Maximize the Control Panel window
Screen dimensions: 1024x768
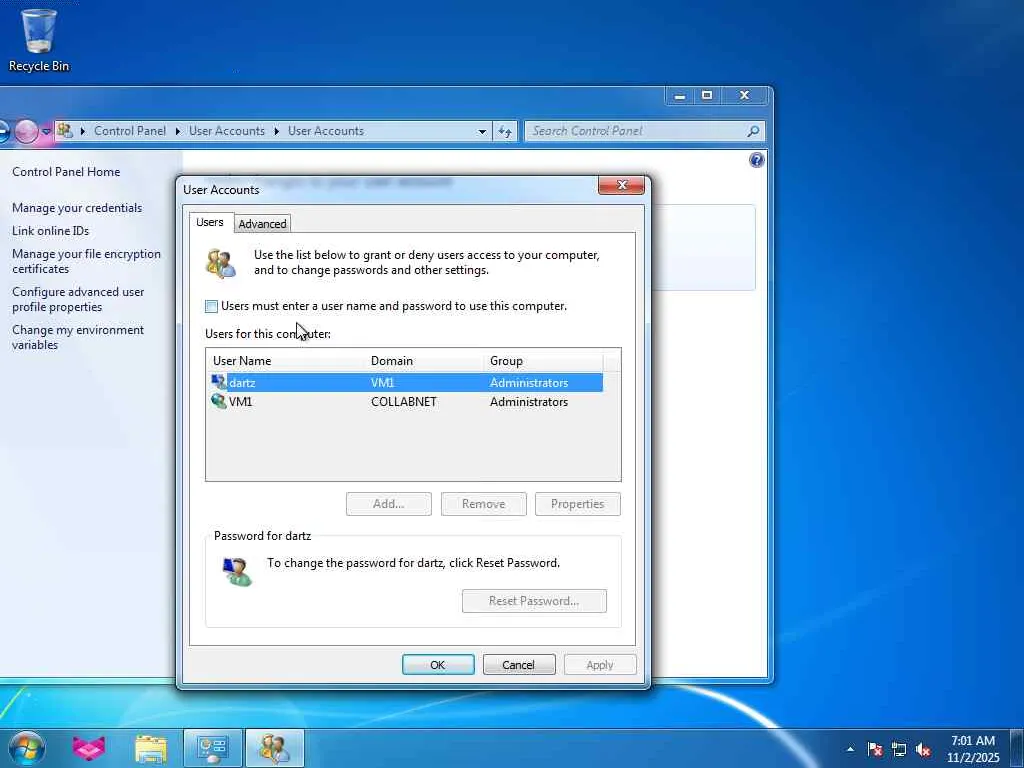[707, 95]
